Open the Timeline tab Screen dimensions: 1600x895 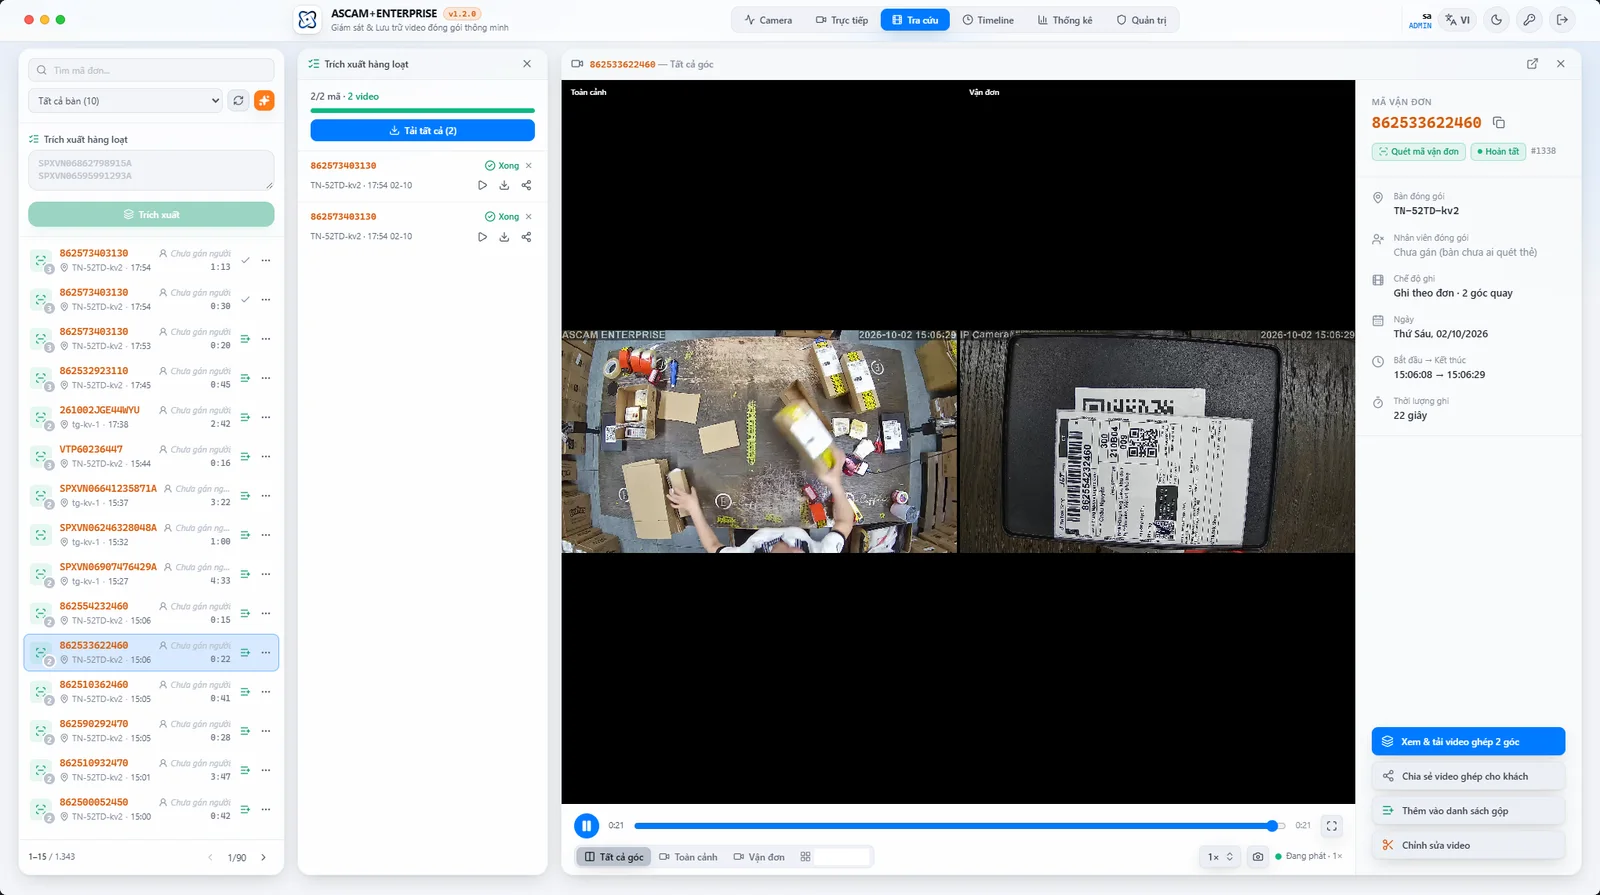pos(988,20)
